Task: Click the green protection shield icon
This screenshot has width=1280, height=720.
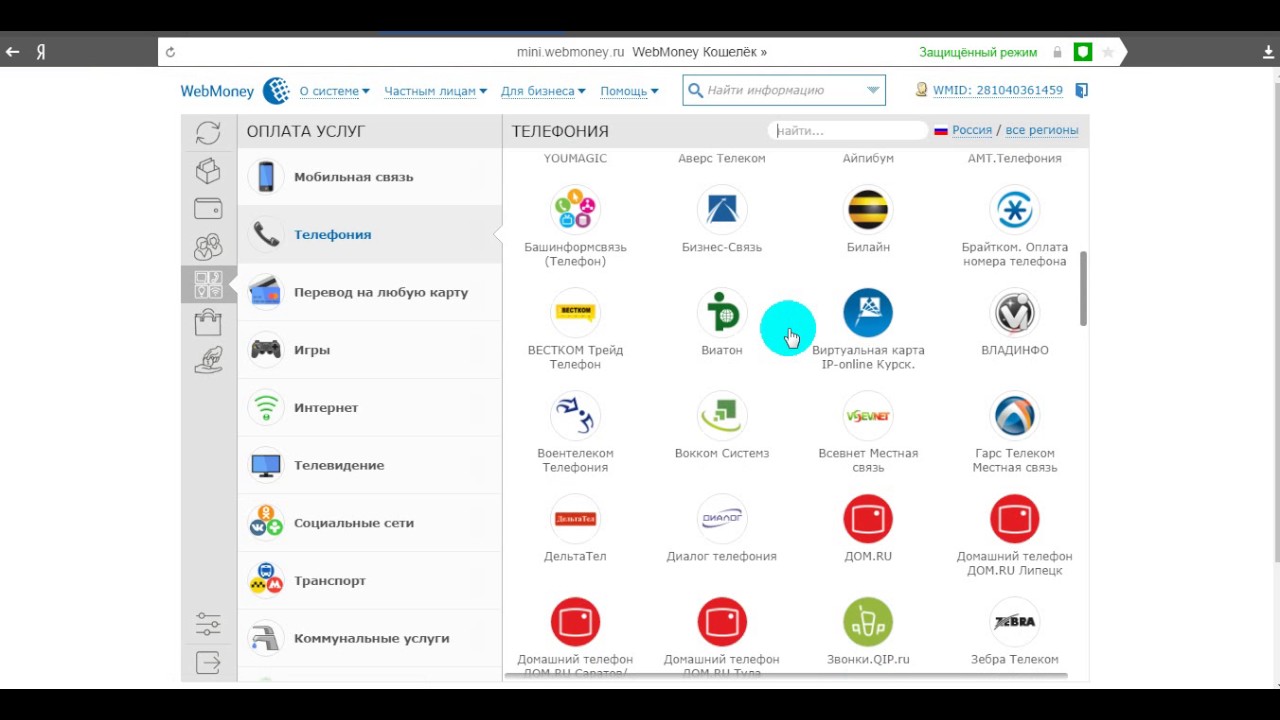Action: [1083, 52]
